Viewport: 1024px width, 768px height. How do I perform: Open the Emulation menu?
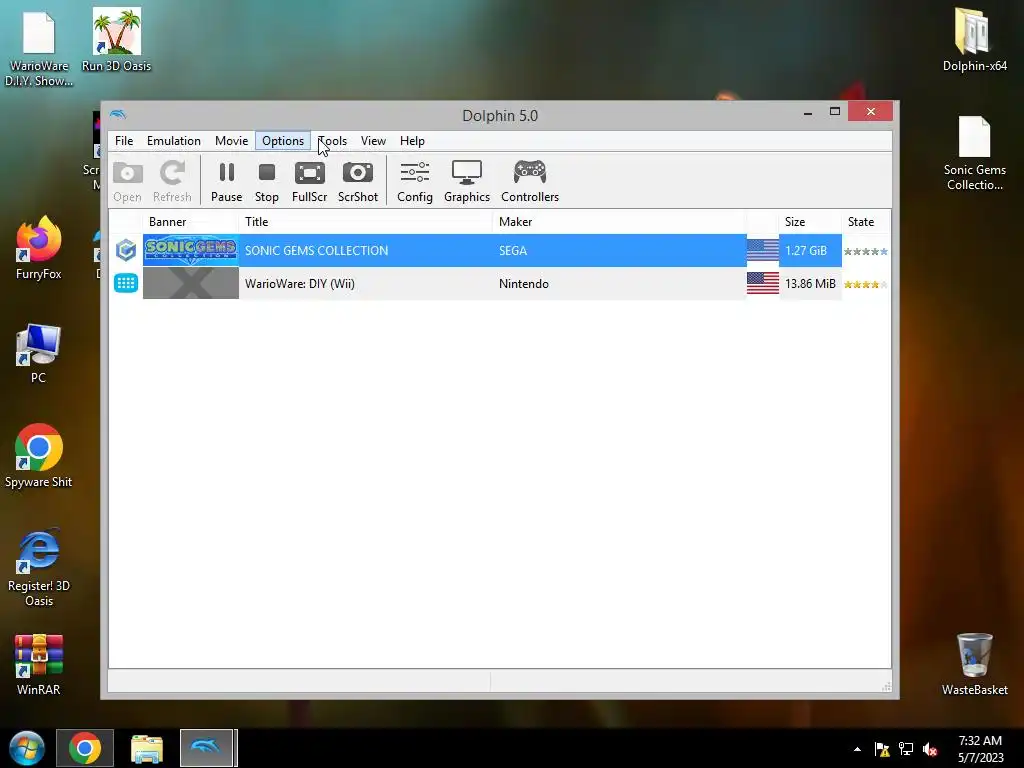pyautogui.click(x=174, y=141)
